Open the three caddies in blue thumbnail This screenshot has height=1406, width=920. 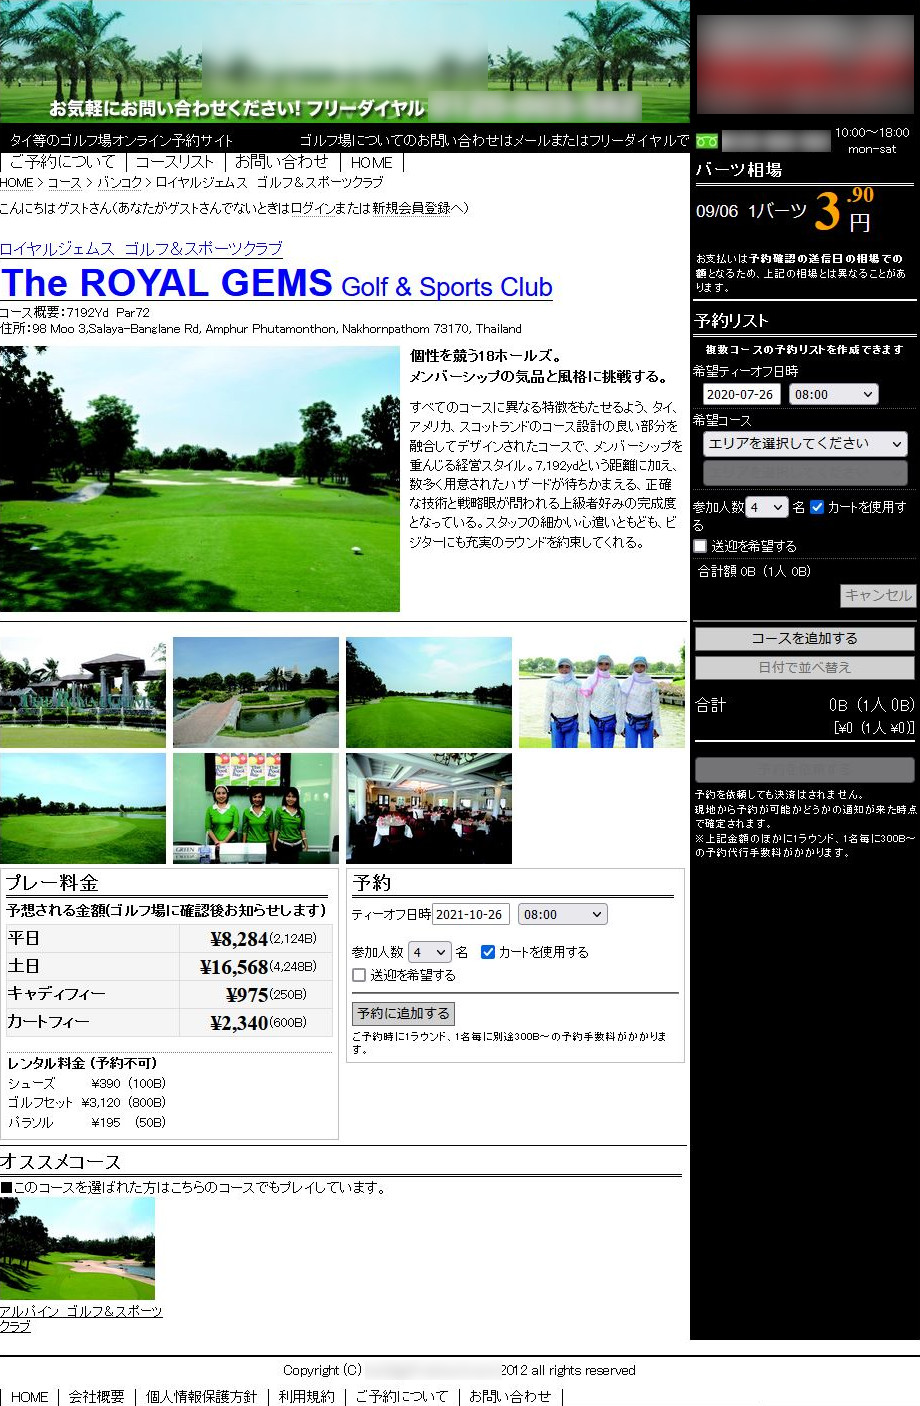602,692
